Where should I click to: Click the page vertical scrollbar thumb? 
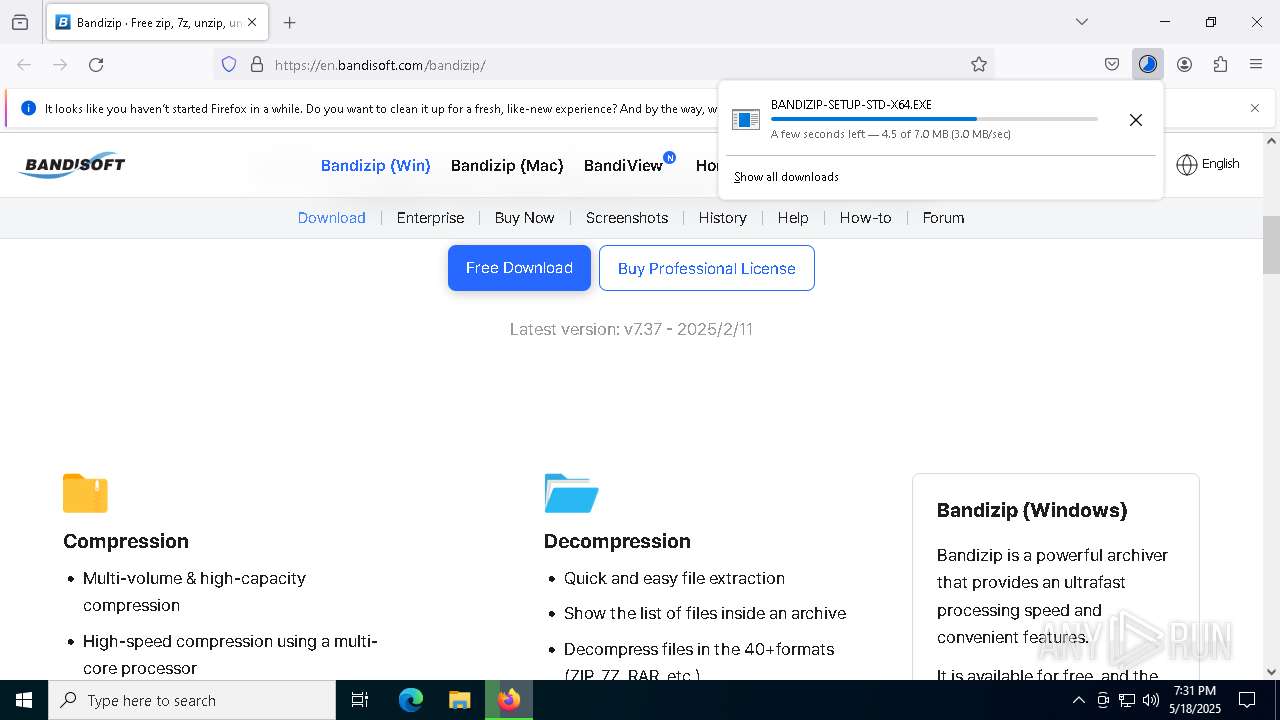click(x=1271, y=245)
